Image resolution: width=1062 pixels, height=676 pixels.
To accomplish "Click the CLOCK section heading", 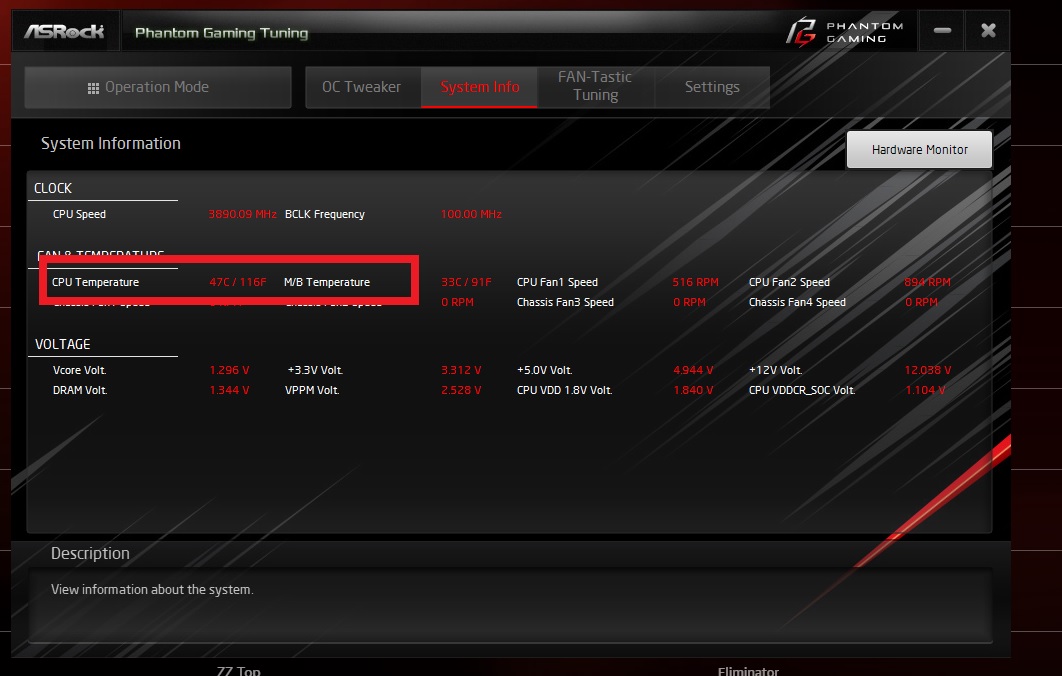I will [x=53, y=188].
